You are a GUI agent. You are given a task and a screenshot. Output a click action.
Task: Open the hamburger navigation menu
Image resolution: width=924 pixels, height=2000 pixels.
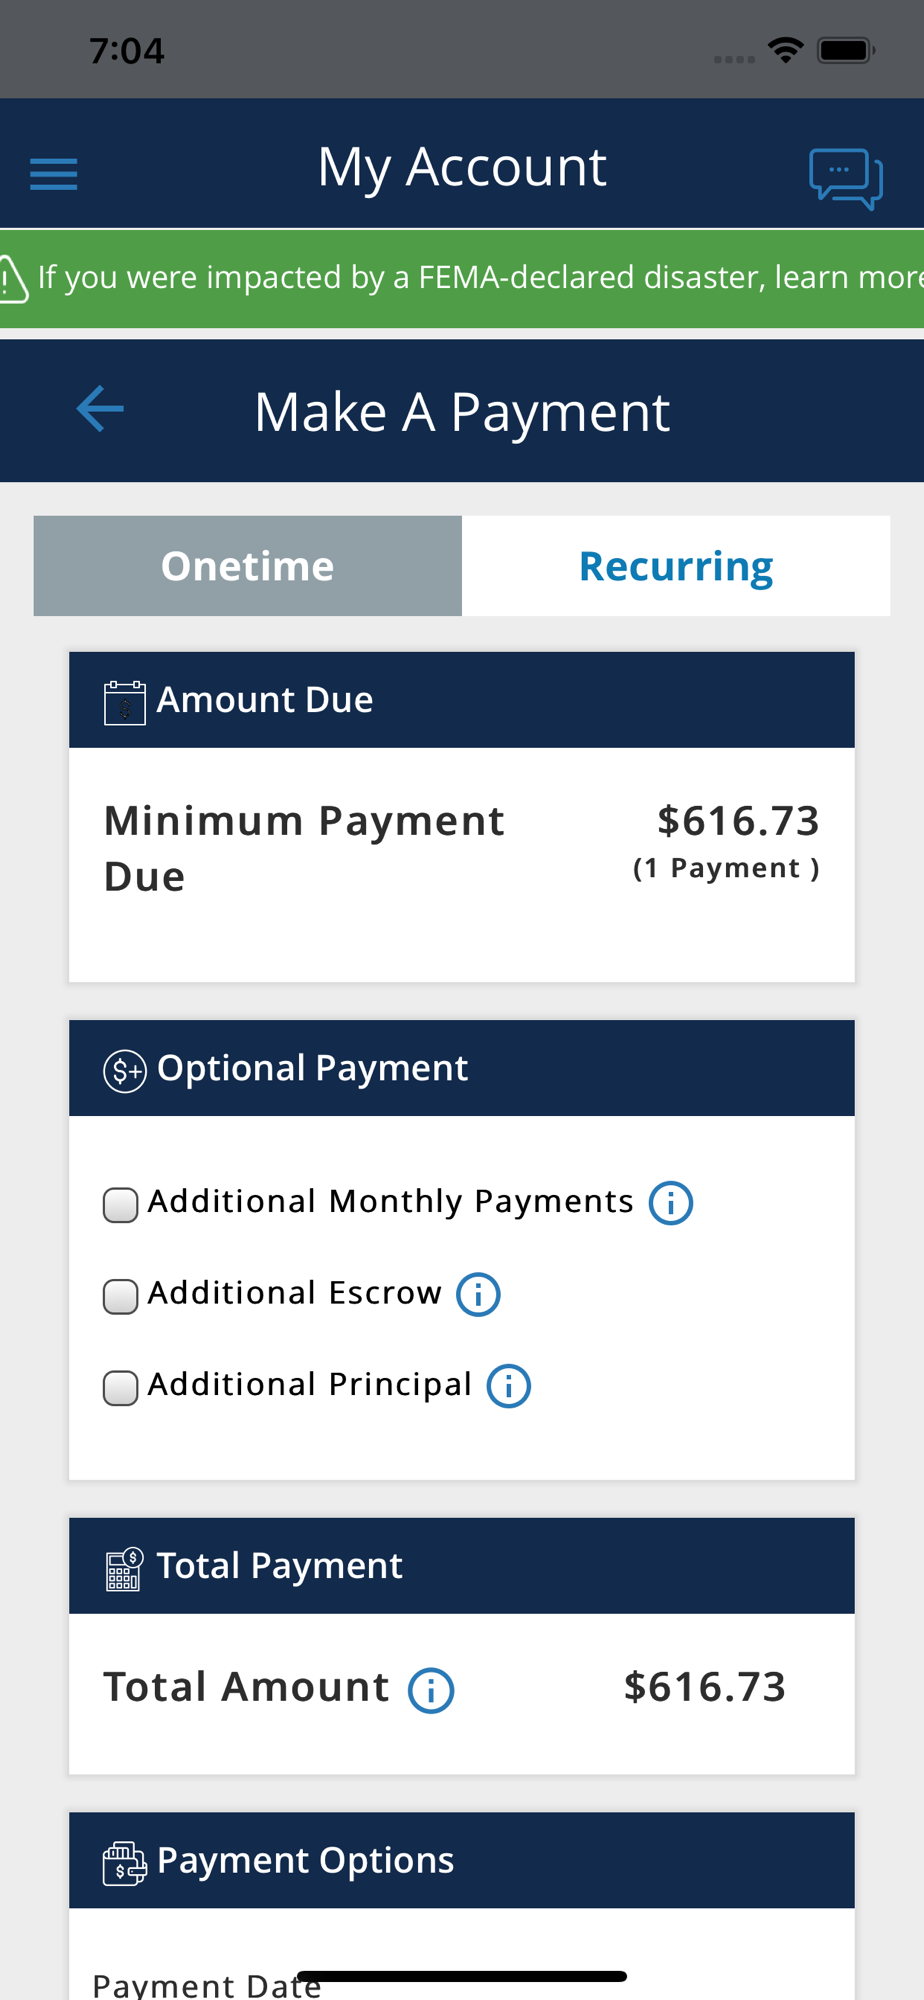54,174
